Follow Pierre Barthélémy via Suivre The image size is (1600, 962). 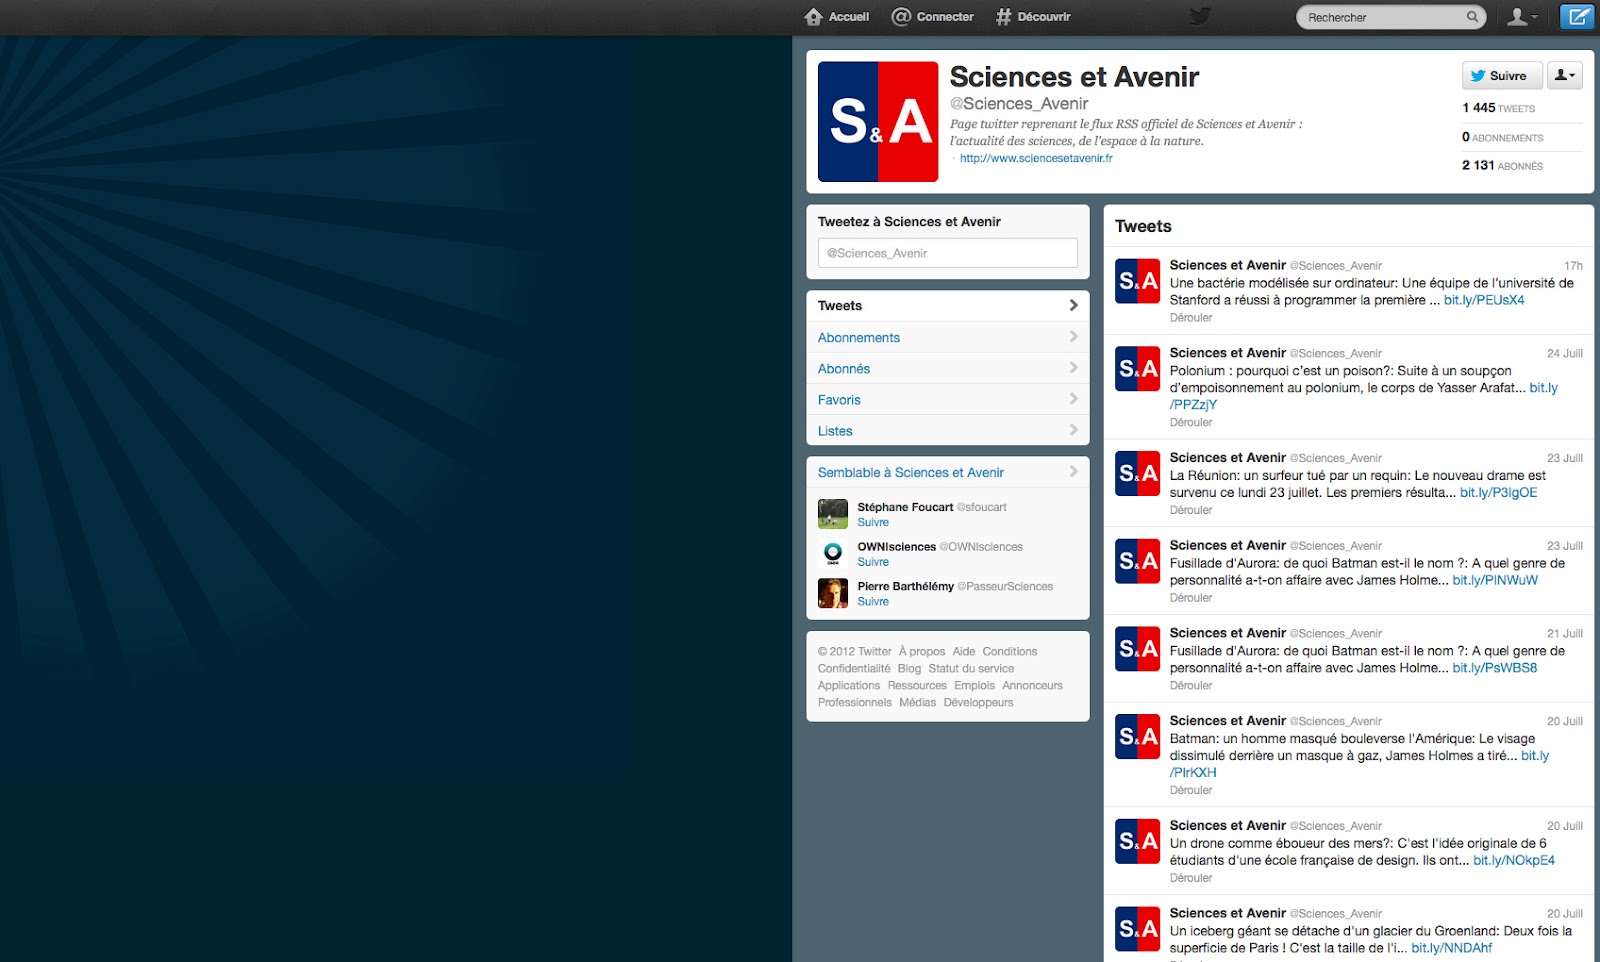coord(873,601)
